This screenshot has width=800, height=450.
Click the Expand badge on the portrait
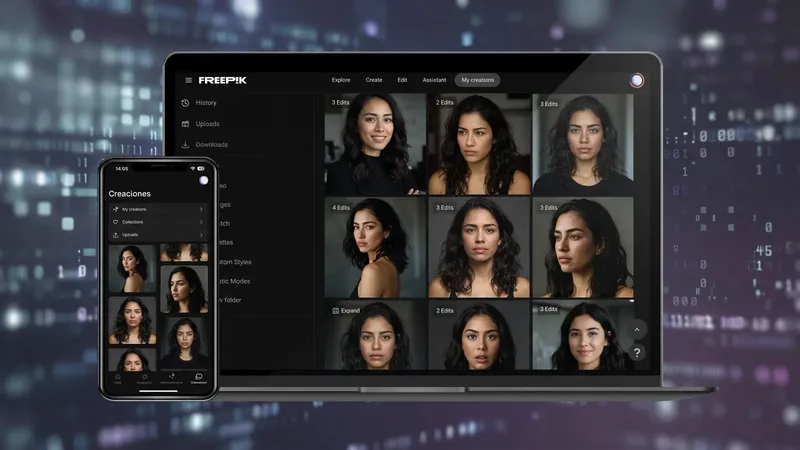[346, 311]
